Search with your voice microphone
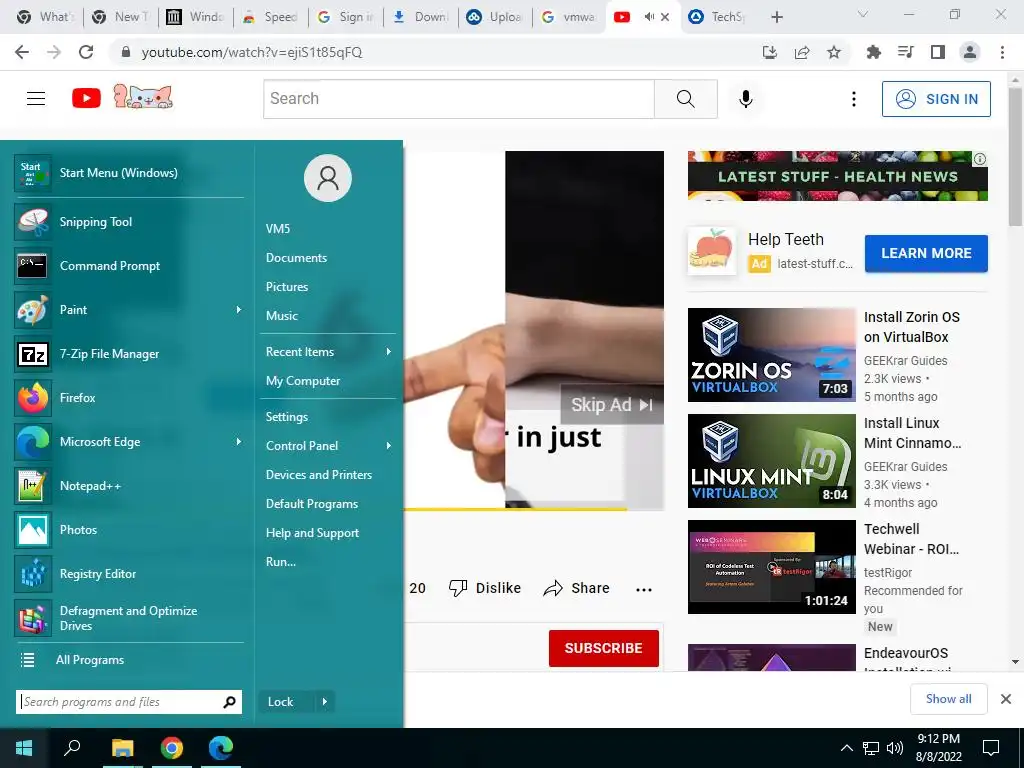Screen dimensions: 1024x768 point(745,99)
